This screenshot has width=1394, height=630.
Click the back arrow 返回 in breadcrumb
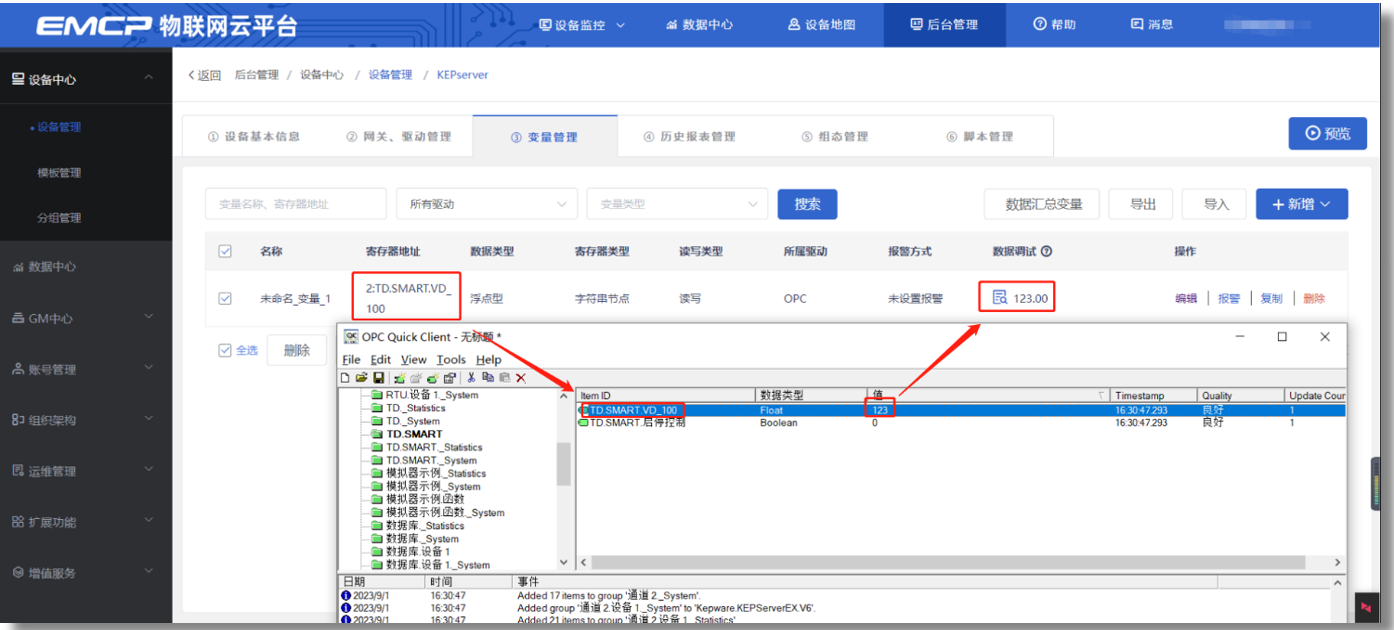[204, 75]
